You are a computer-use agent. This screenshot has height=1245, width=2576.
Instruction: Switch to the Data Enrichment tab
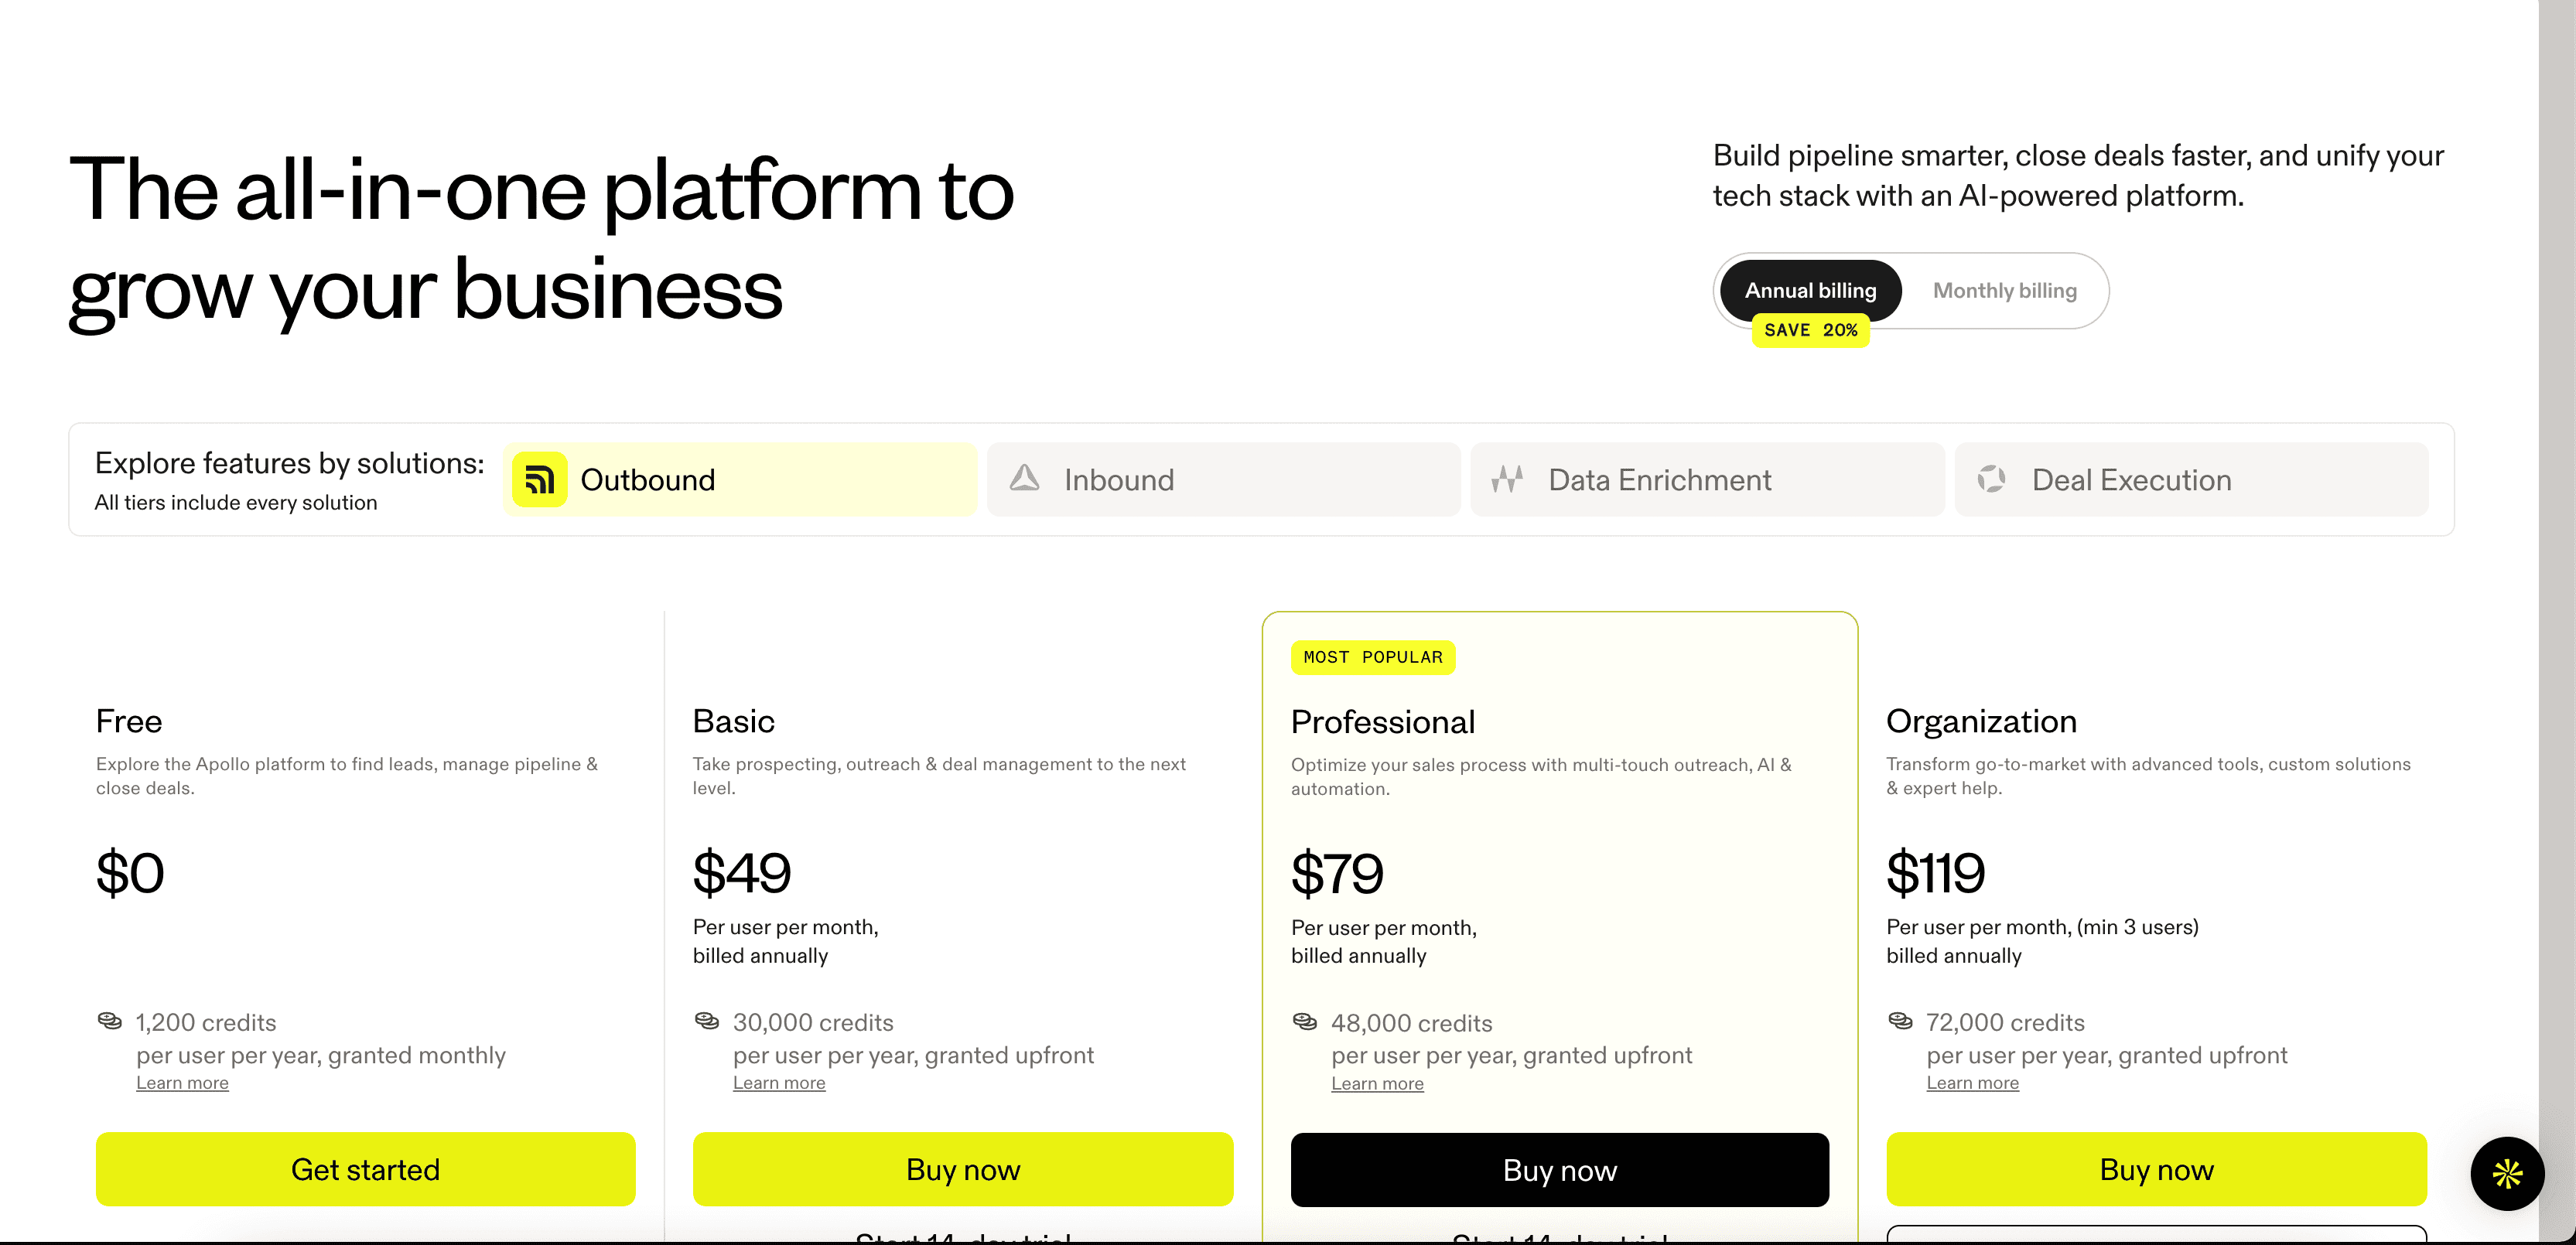[1706, 480]
